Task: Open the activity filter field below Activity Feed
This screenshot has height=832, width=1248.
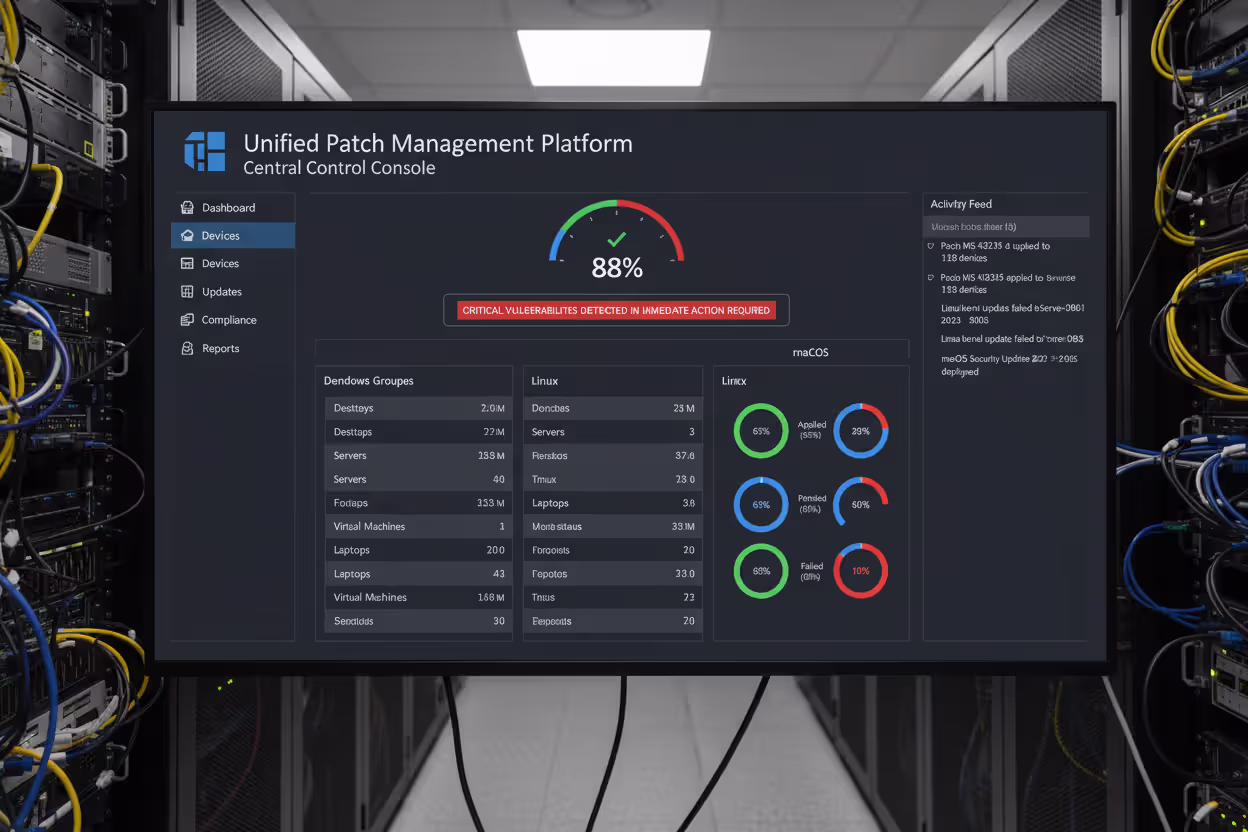Action: coord(1006,226)
